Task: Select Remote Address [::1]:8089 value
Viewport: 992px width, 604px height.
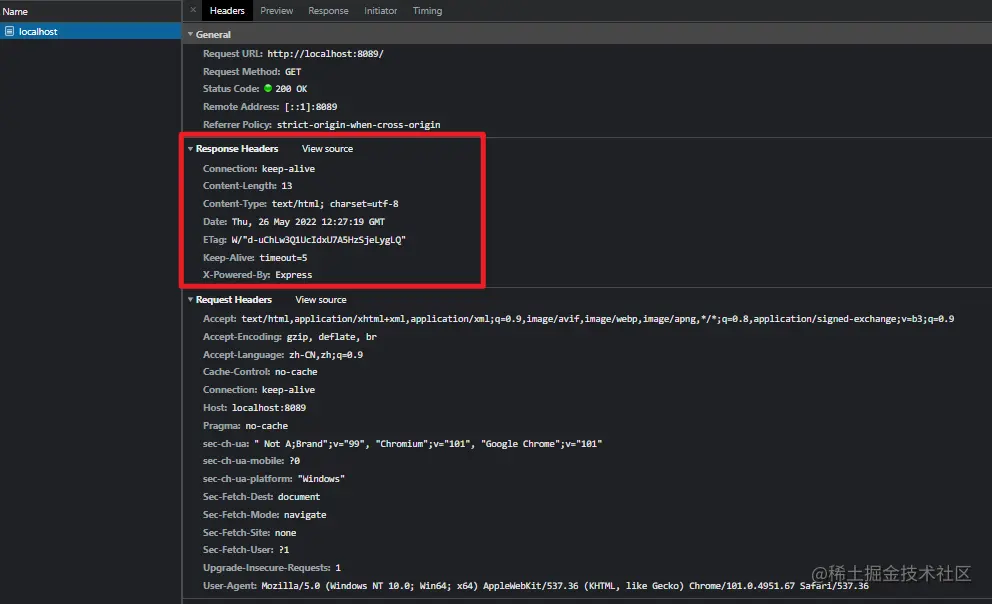Action: [x=311, y=107]
